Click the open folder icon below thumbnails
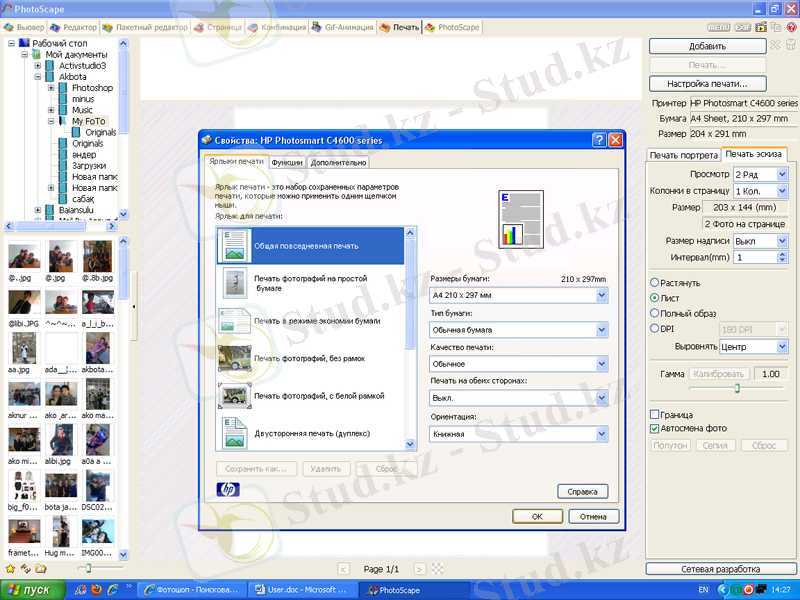This screenshot has height=600, width=800. [x=41, y=568]
